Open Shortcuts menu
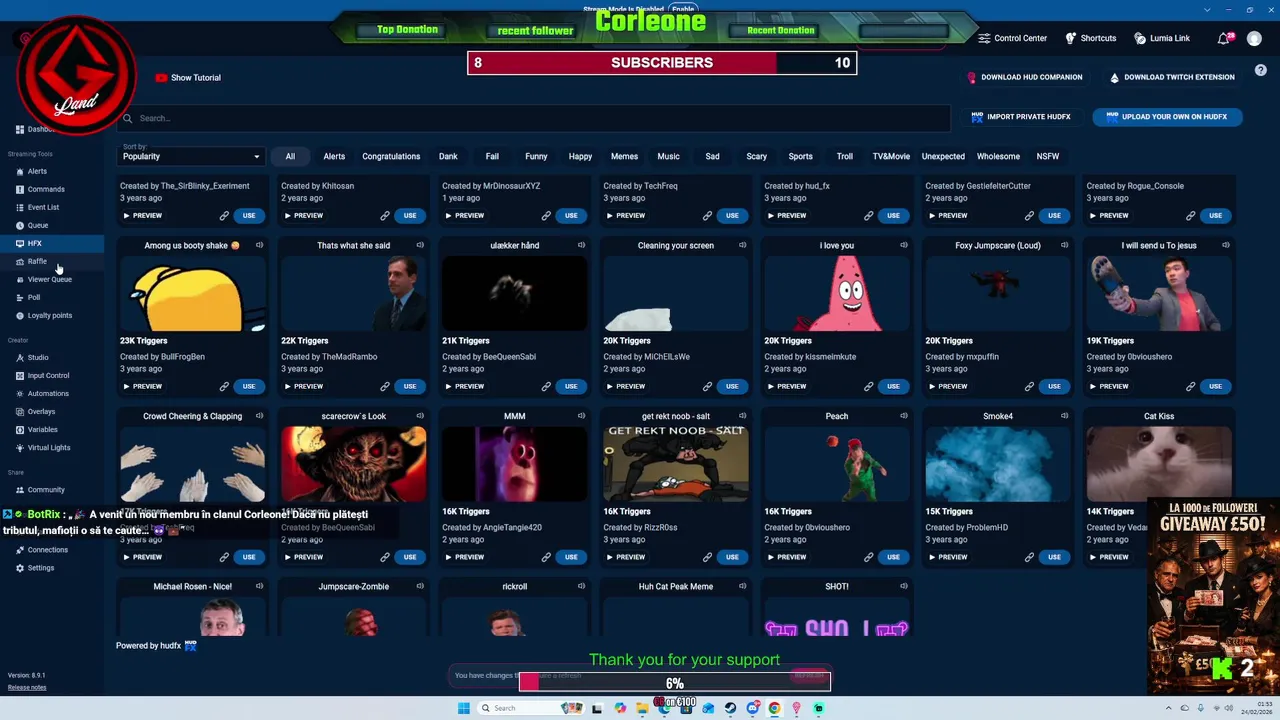Screen dimensions: 1280x720 (x=1091, y=38)
